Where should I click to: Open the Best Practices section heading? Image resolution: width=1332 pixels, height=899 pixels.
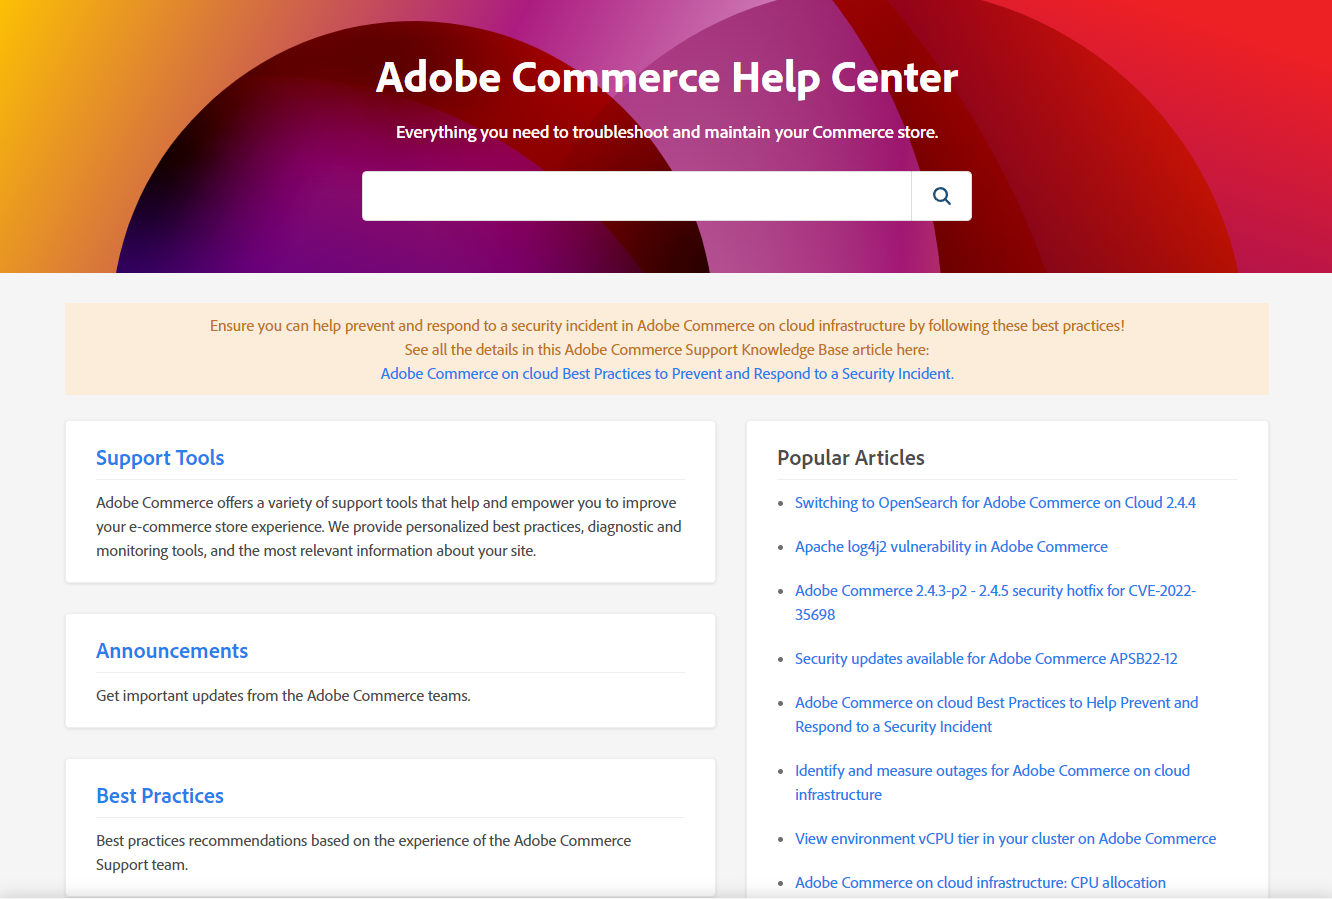(x=160, y=796)
